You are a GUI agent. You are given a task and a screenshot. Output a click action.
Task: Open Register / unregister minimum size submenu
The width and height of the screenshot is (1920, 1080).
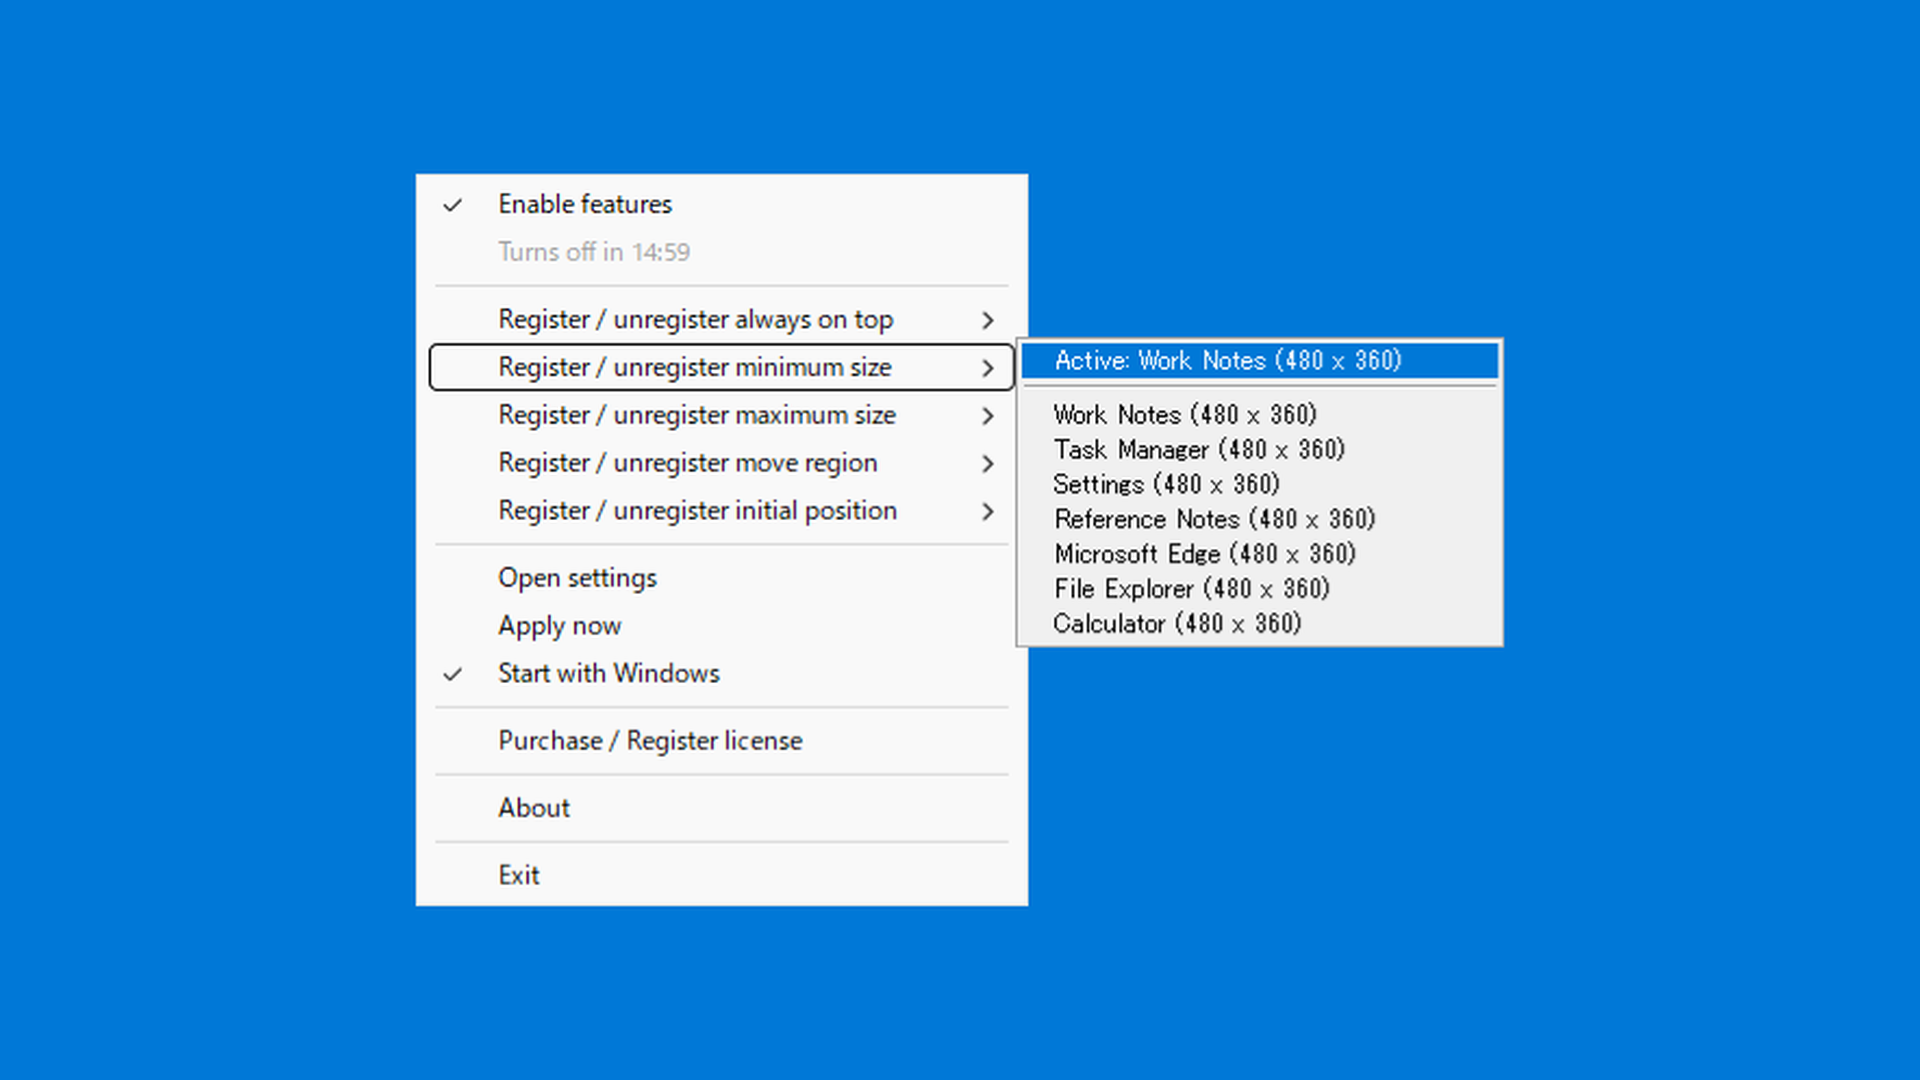pos(721,367)
